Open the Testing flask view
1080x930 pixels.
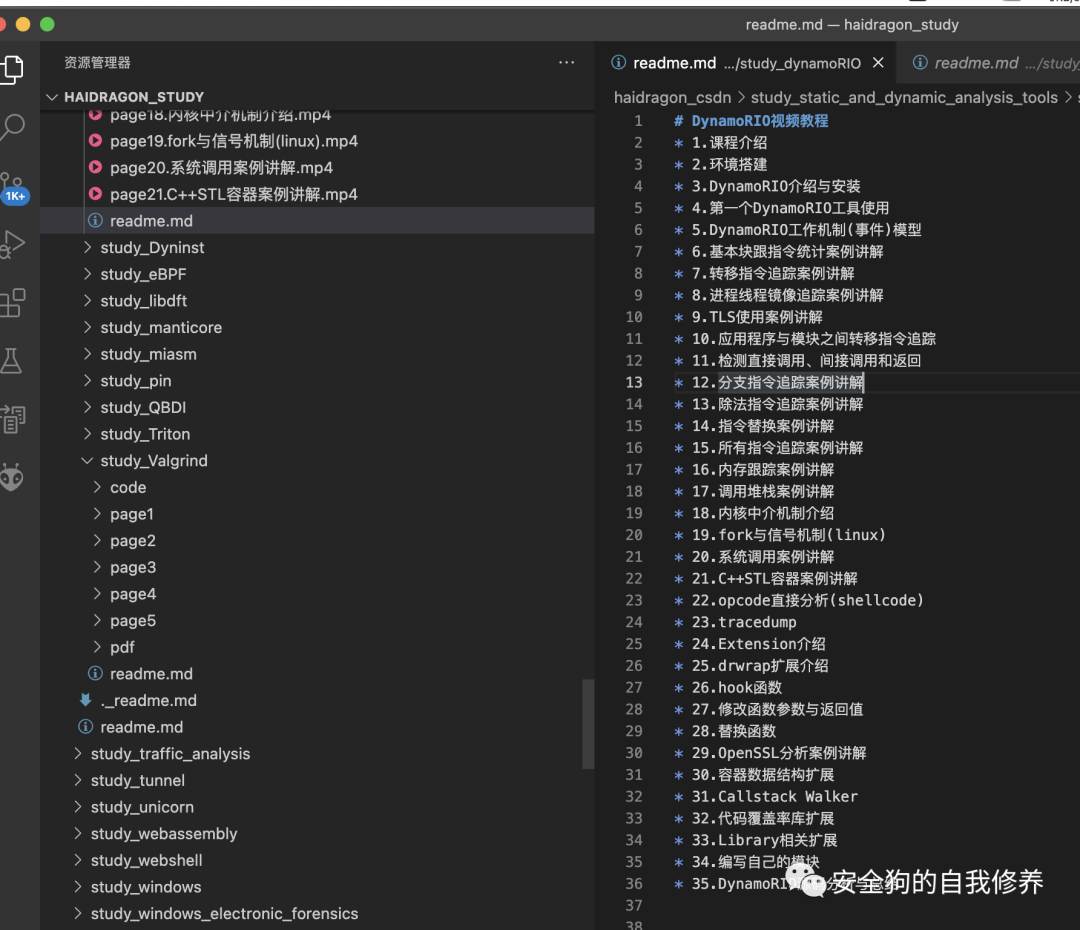tap(11, 361)
